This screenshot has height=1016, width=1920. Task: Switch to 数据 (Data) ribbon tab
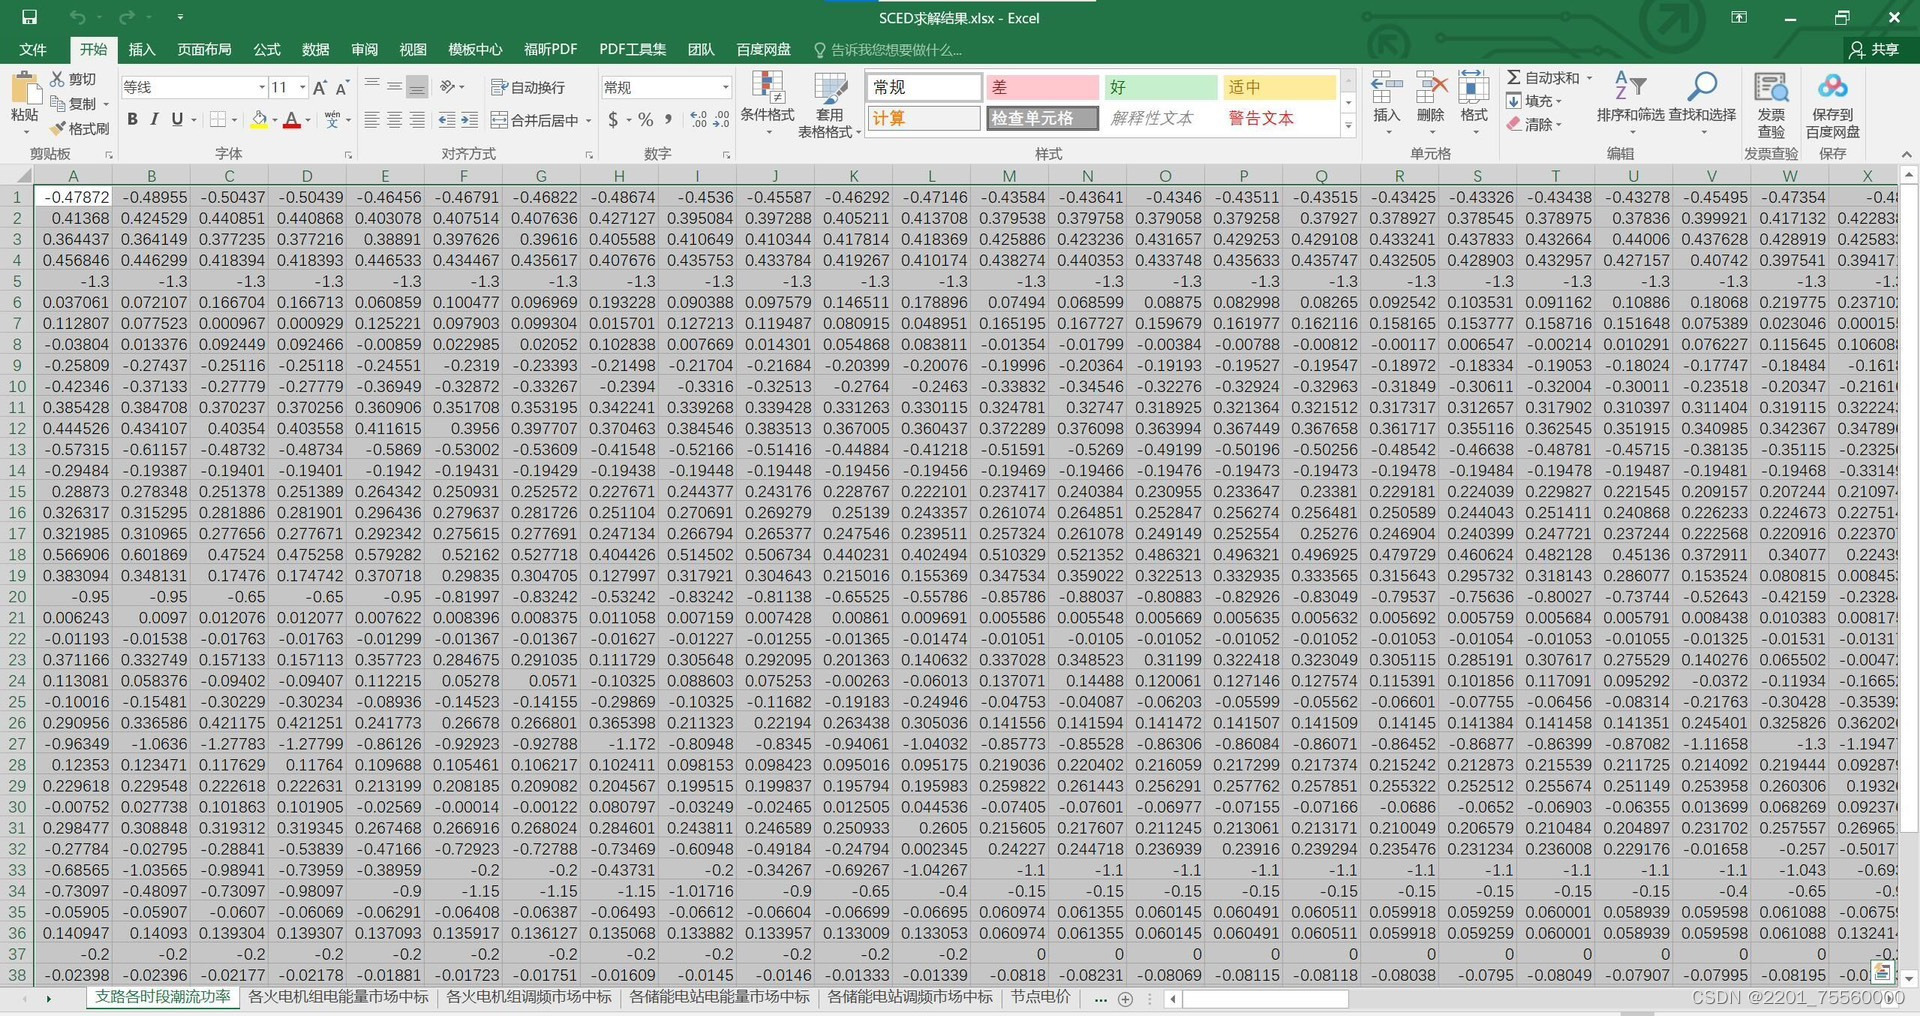[315, 49]
